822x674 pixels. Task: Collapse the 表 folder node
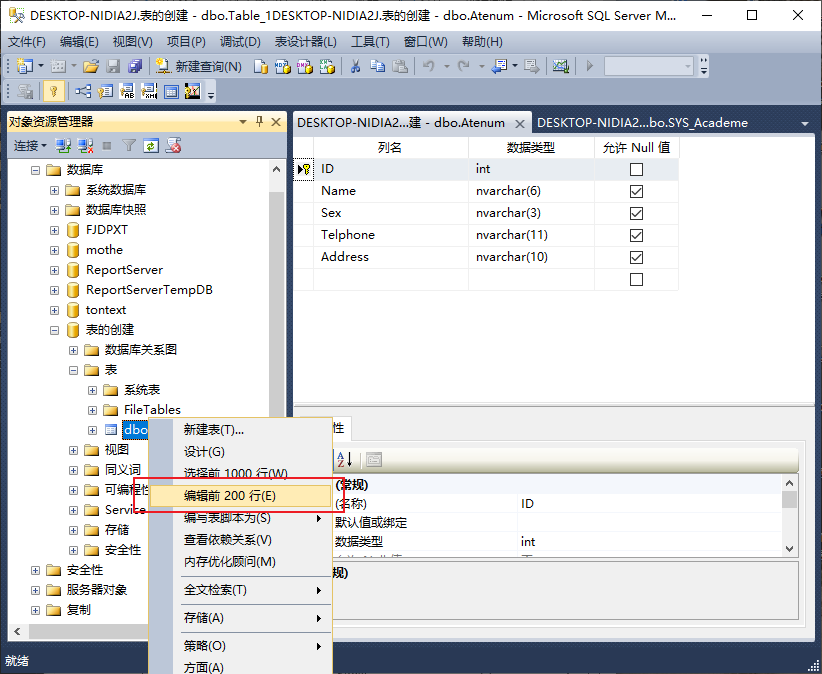73,370
